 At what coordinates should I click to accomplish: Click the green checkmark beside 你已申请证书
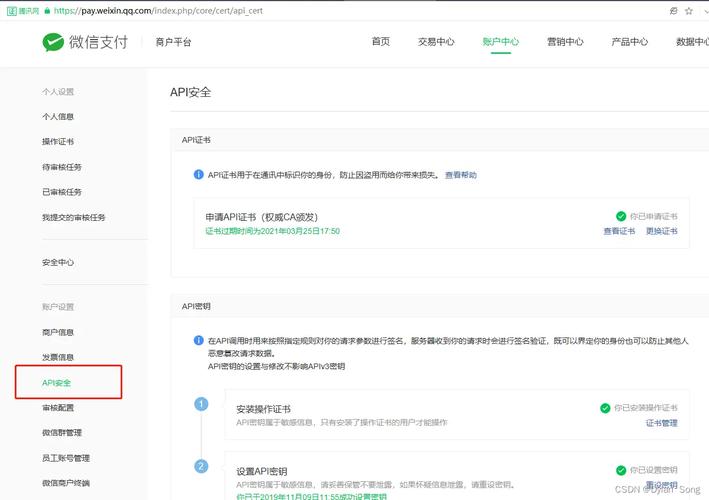click(621, 216)
